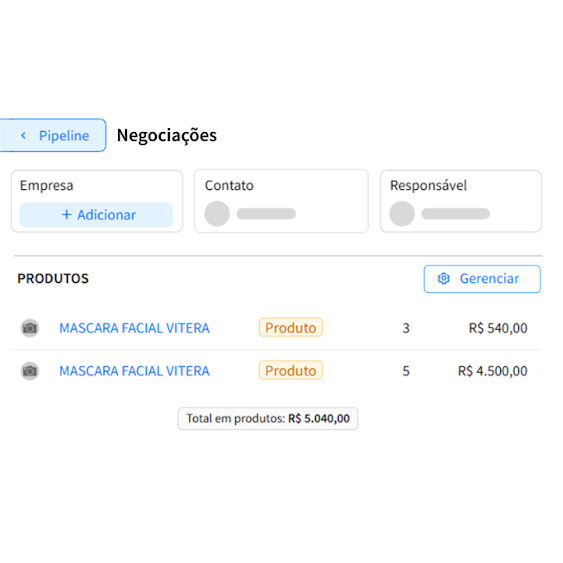
Task: Click camera thumbnail of first product row
Action: [30, 328]
